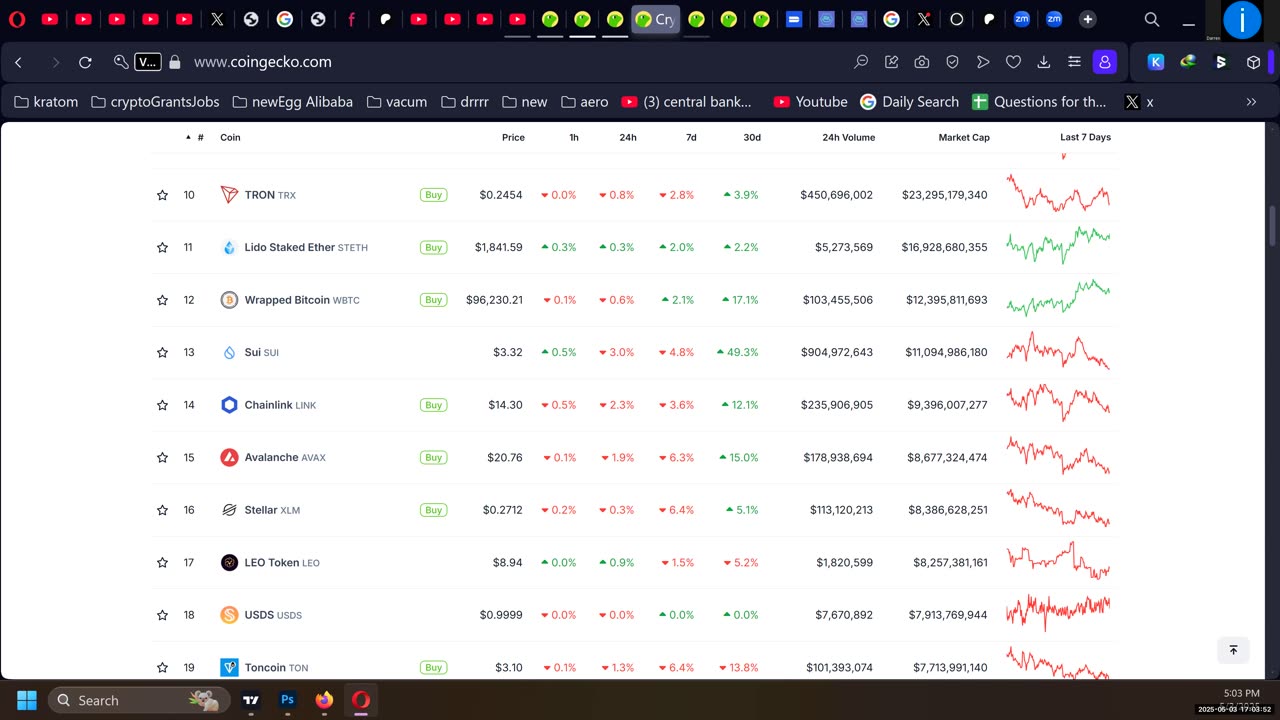The width and height of the screenshot is (1280, 720).
Task: Open the Daily Search bookmark
Action: click(909, 102)
